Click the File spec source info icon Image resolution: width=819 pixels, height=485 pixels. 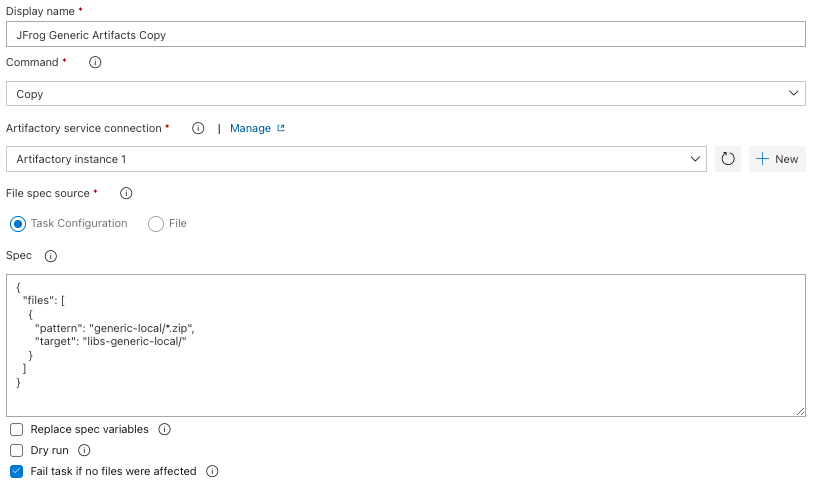point(126,193)
